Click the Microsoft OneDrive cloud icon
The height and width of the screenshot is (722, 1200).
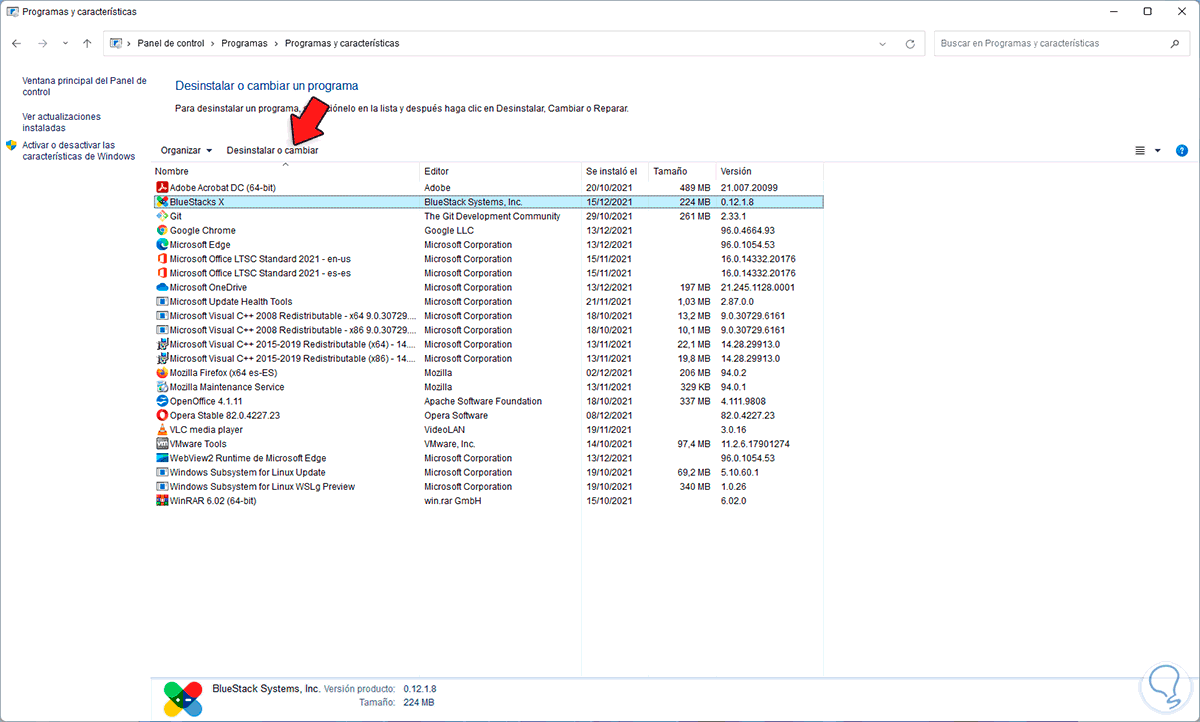click(x=162, y=287)
